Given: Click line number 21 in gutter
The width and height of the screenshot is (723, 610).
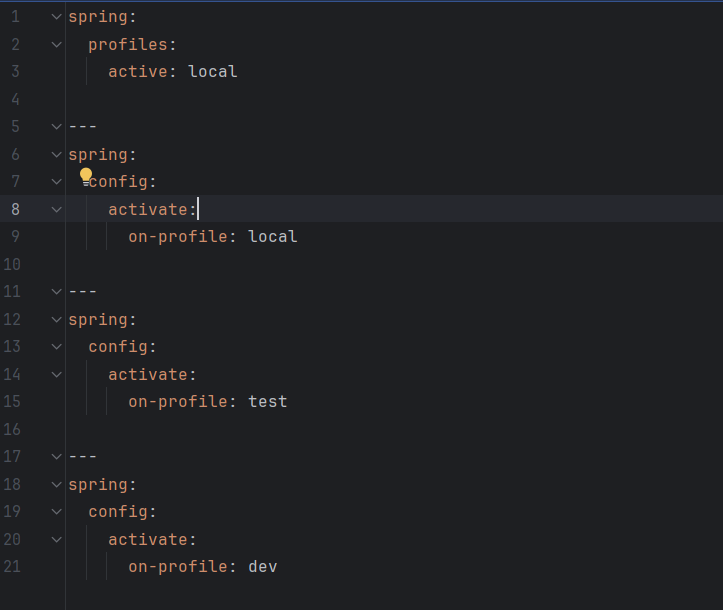Looking at the screenshot, I should (12, 567).
